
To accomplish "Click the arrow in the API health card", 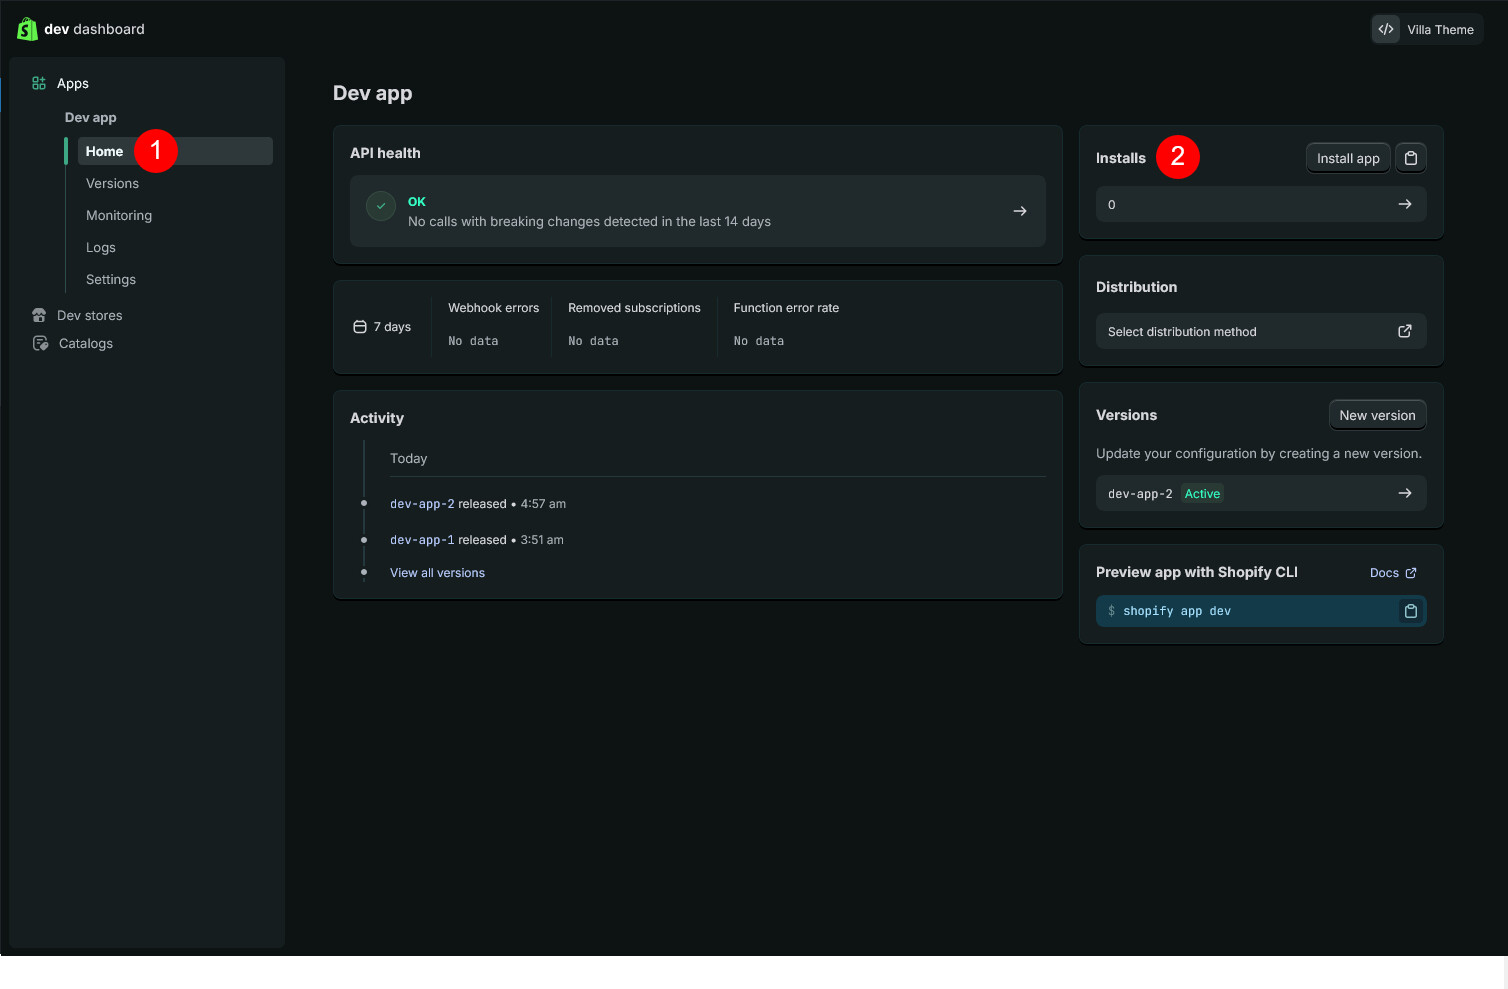I will [x=1019, y=211].
